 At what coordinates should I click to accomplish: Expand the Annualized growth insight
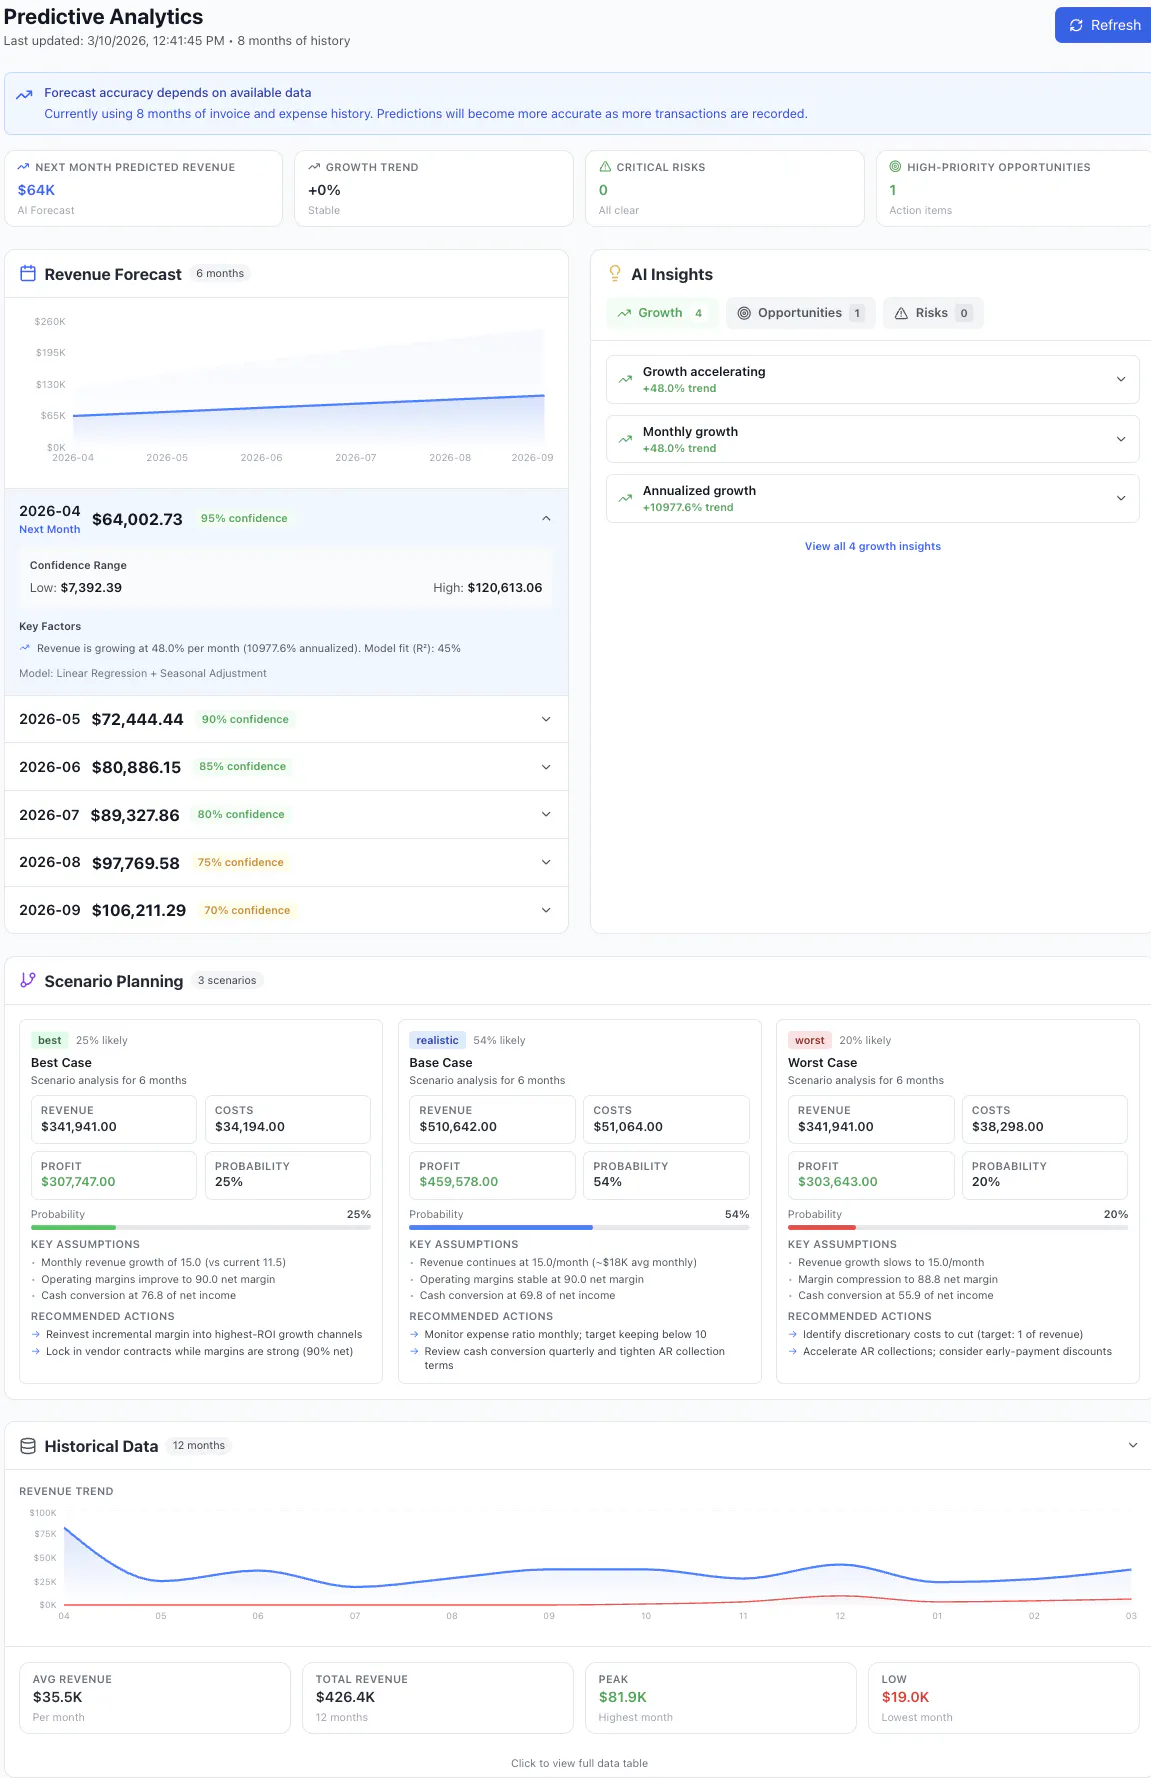pos(1121,498)
